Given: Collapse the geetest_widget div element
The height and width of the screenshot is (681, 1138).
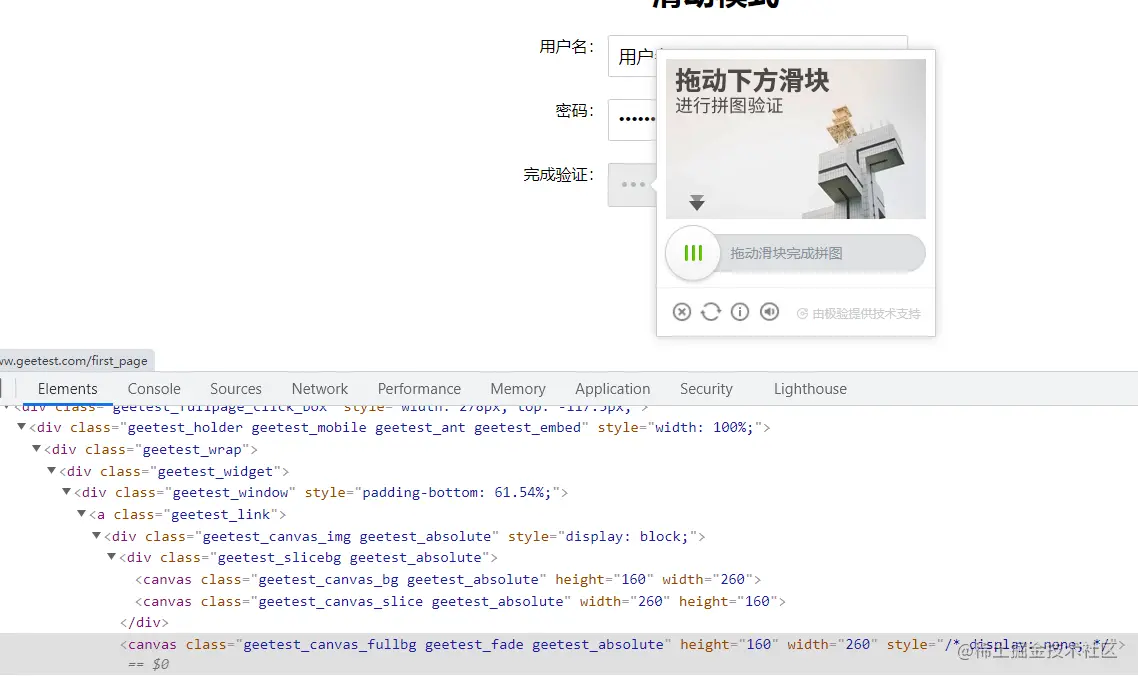Looking at the screenshot, I should point(51,471).
